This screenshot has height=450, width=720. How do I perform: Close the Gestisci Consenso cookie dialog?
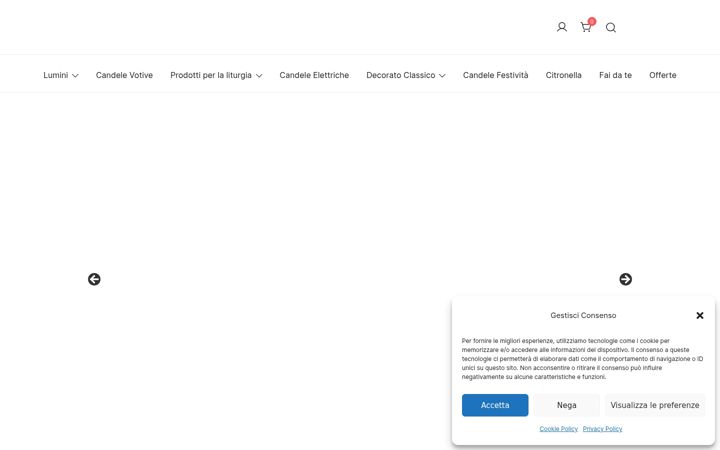(700, 315)
